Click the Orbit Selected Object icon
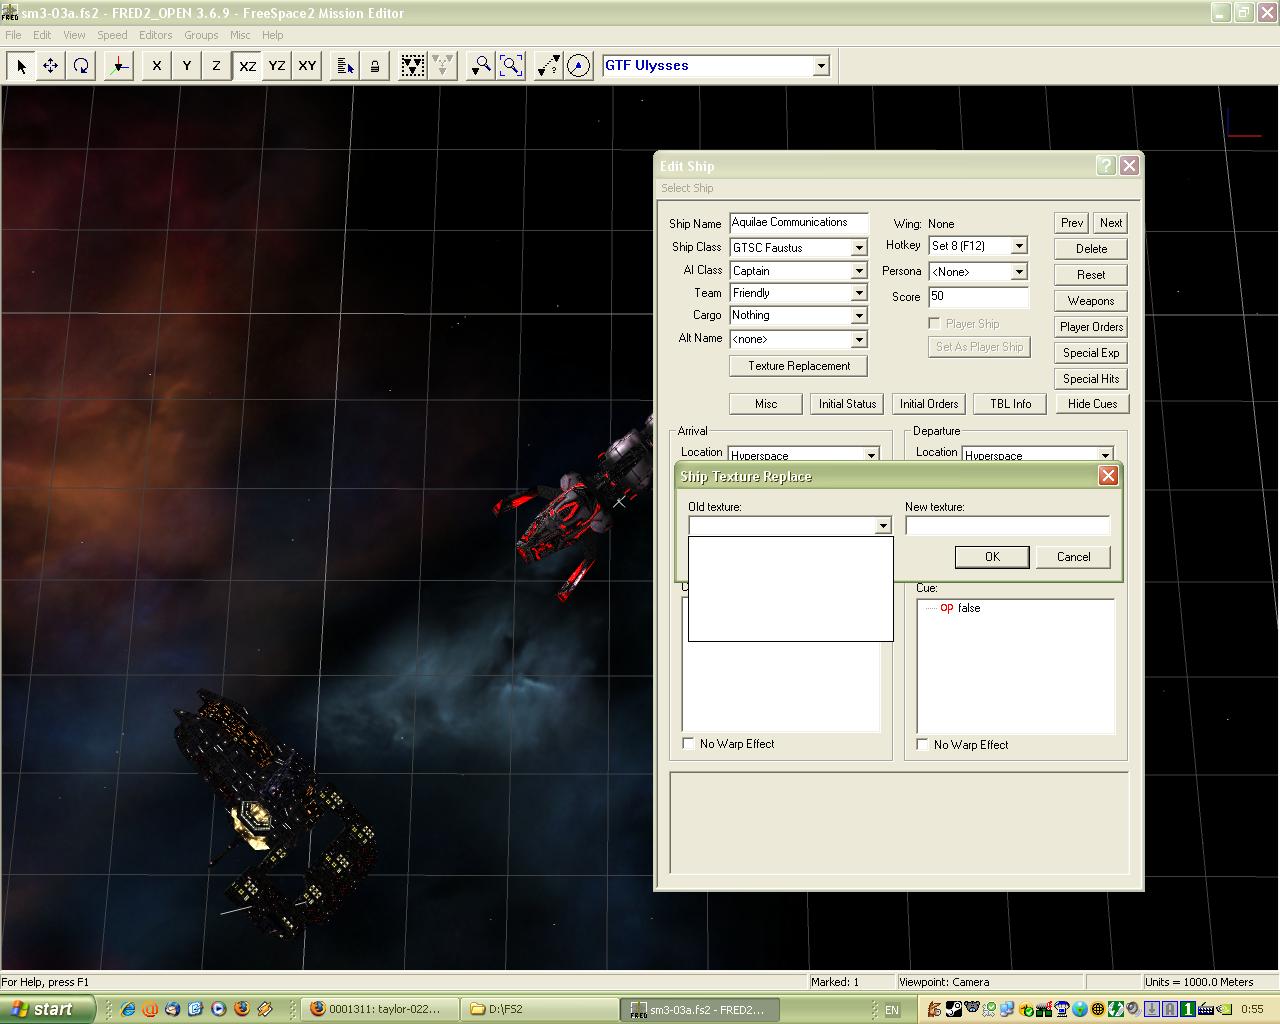This screenshot has width=1280, height=1024. coord(578,66)
